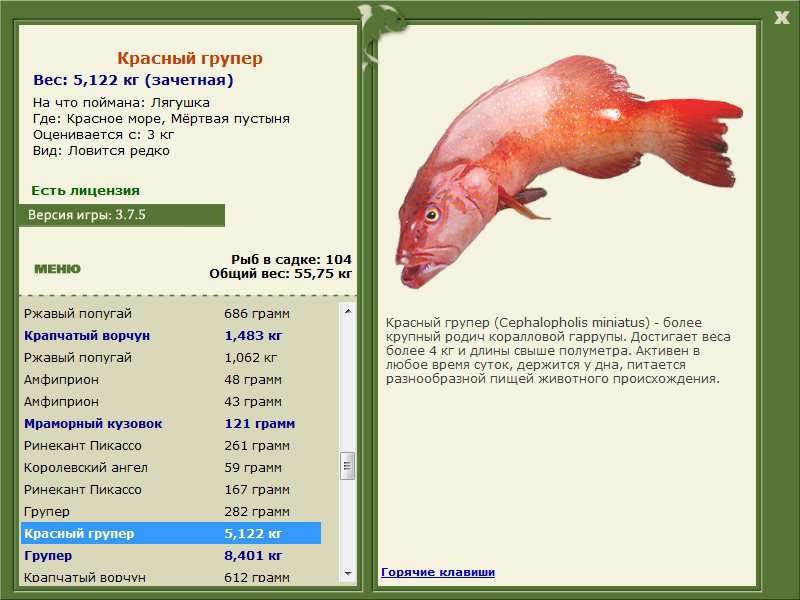The width and height of the screenshot is (800, 600).
Task: Open the МЕНЮ button
Action: pyautogui.click(x=57, y=269)
